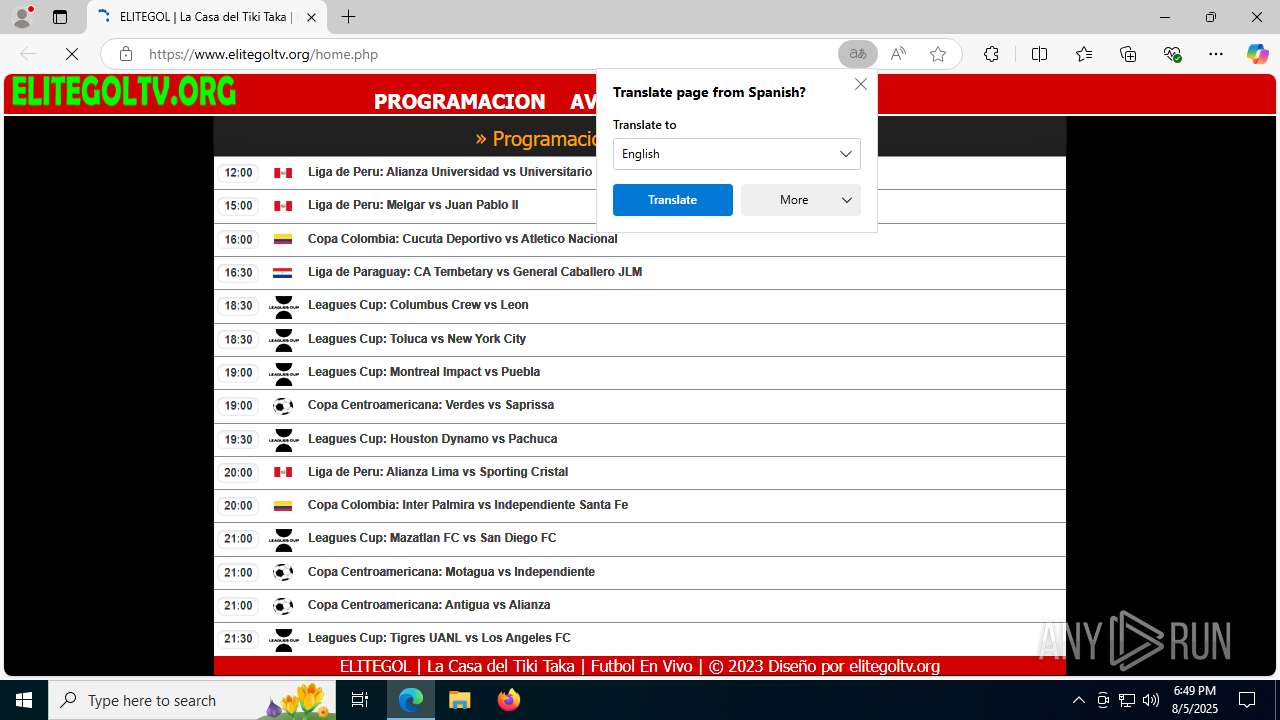
Task: Open the network status icon
Action: point(1127,700)
